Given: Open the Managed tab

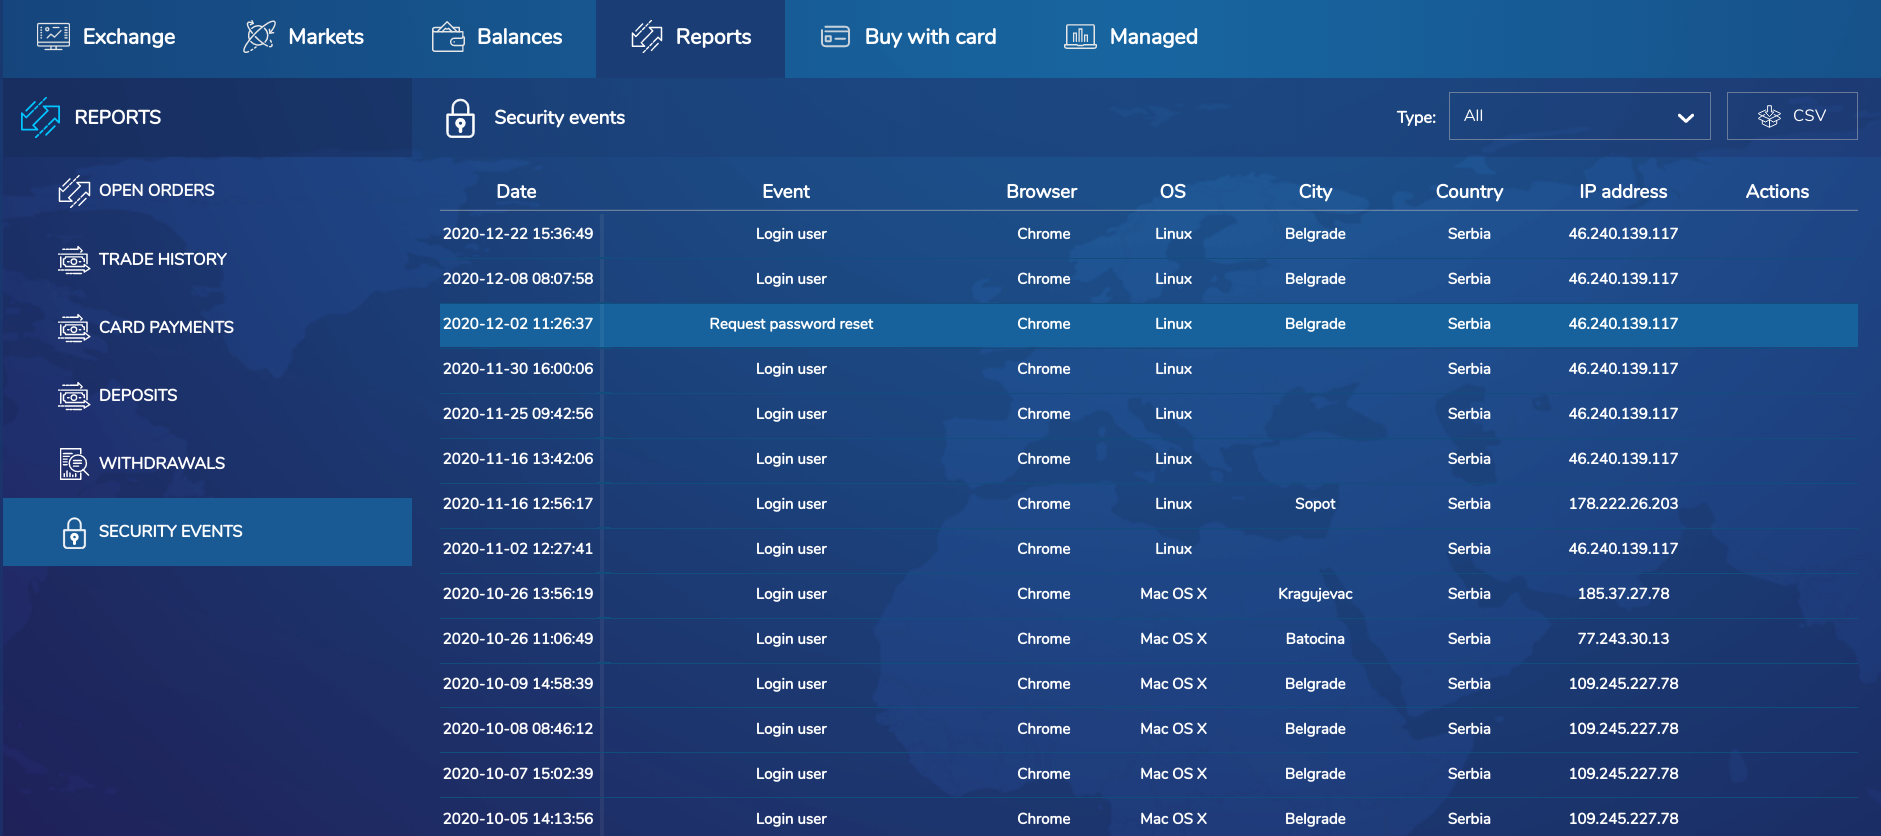Looking at the screenshot, I should (1130, 37).
